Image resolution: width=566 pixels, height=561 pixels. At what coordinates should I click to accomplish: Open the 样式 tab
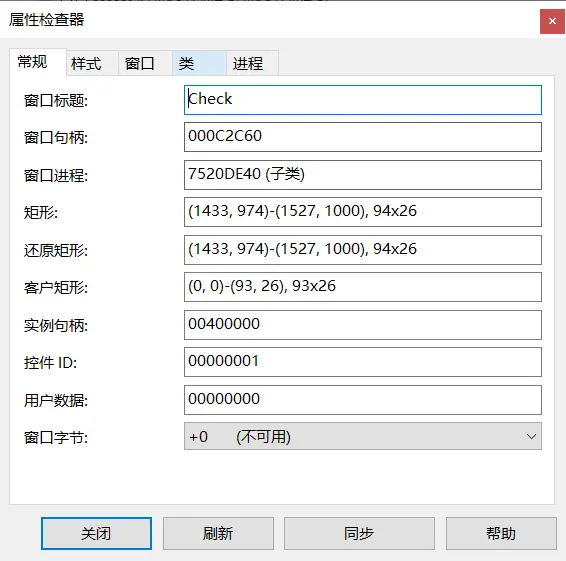[92, 64]
